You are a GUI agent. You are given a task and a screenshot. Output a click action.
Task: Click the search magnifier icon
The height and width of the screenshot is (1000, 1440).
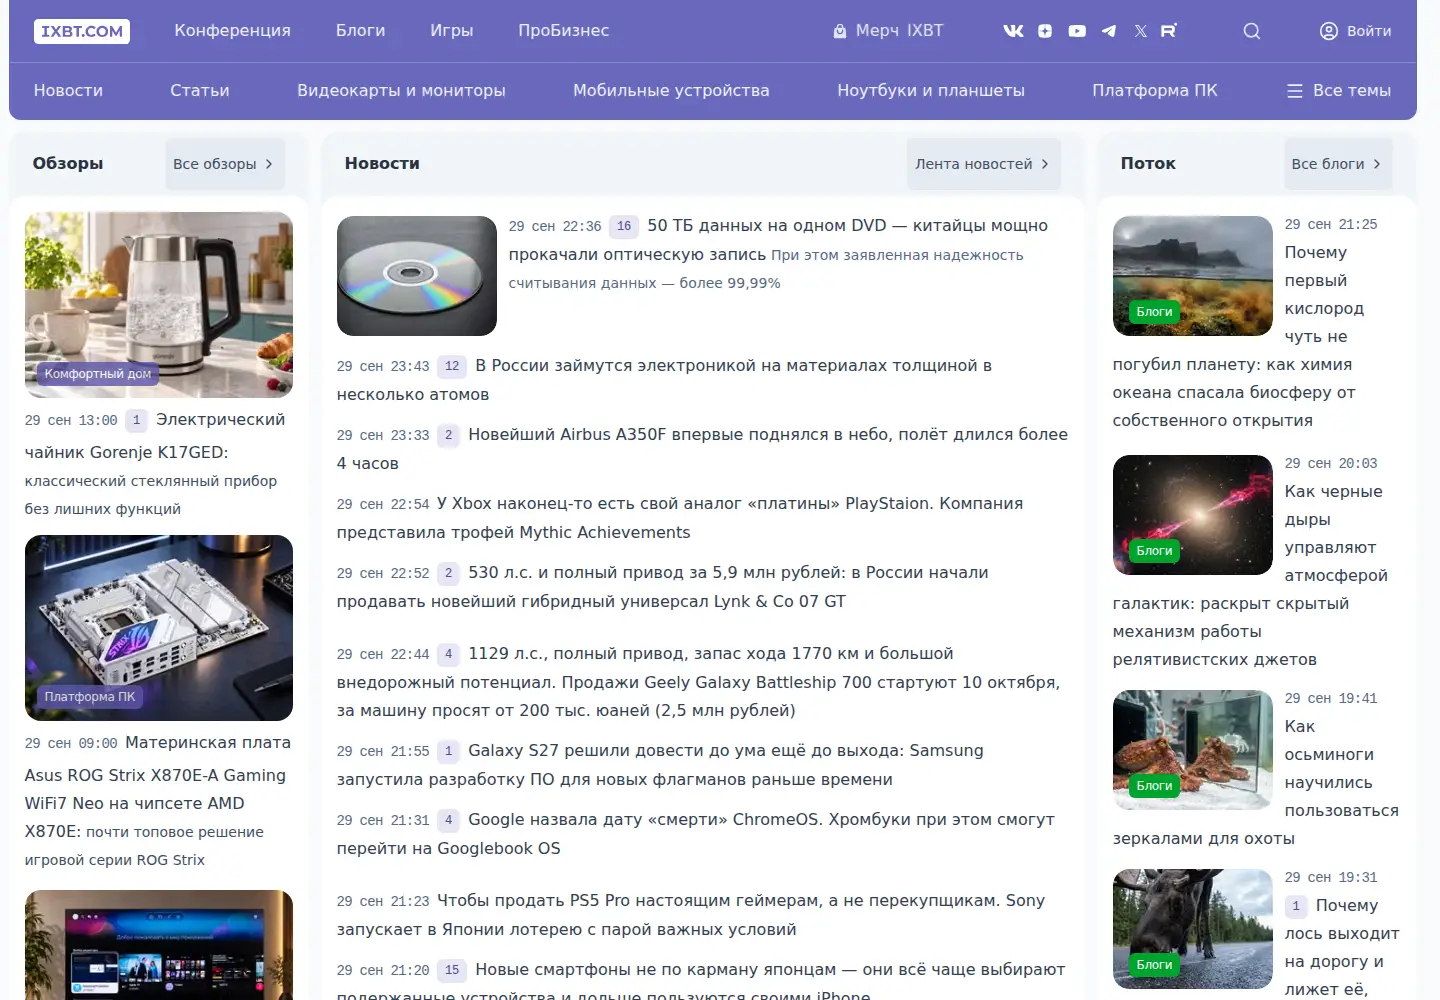pyautogui.click(x=1251, y=31)
